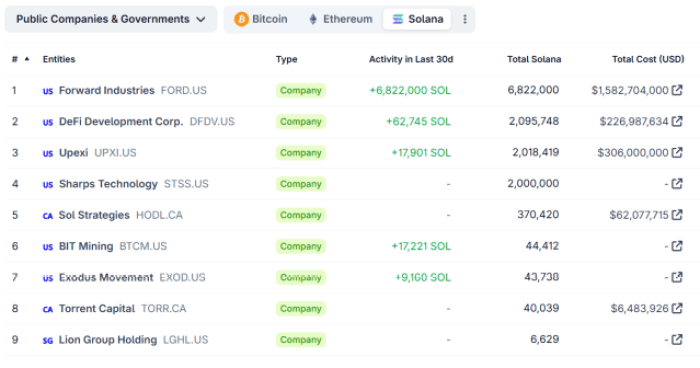Open external link for DeFi Development Corp. row
Viewport: 700px width, 368px height.
click(677, 121)
